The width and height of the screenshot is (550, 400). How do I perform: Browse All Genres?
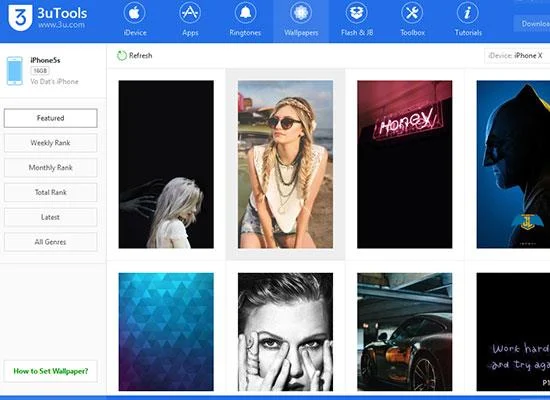51,242
